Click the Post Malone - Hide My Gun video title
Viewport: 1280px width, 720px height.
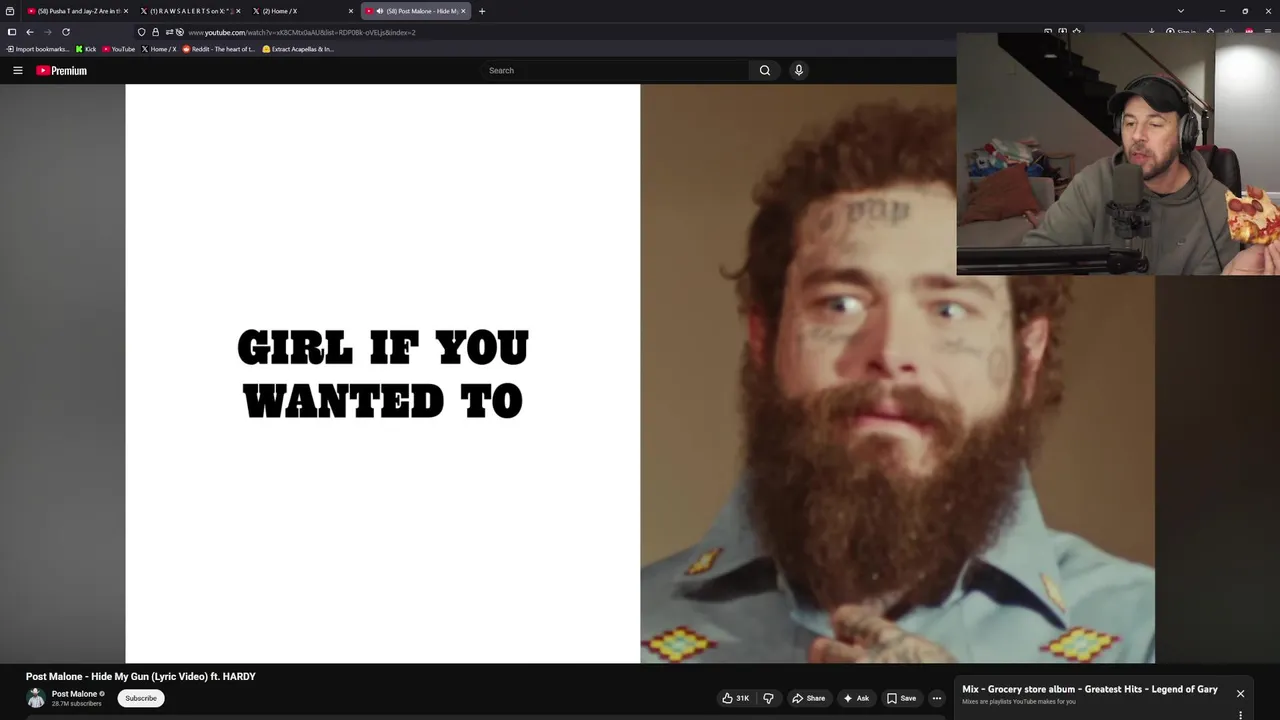(141, 677)
